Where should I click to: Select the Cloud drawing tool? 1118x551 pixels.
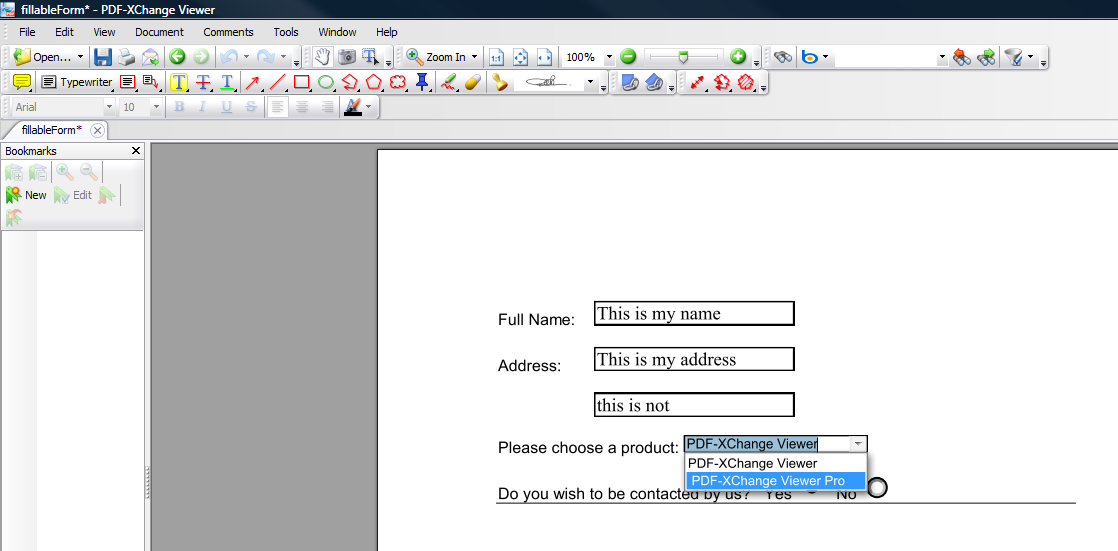tap(398, 82)
